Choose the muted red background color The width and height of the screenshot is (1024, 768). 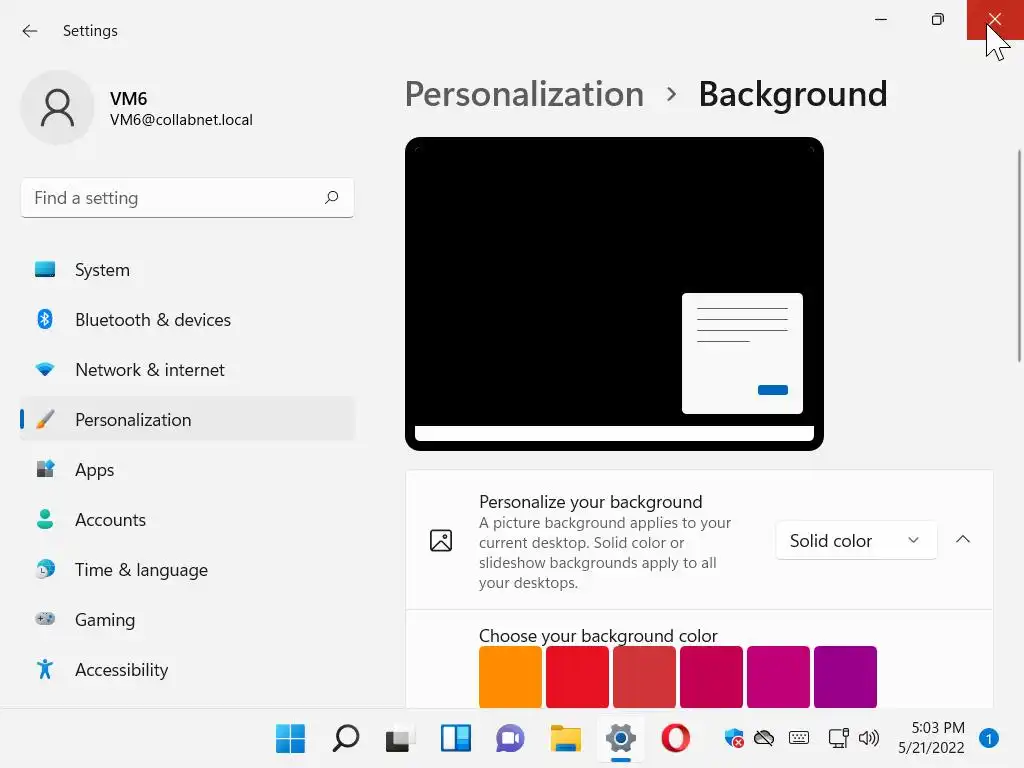point(644,677)
